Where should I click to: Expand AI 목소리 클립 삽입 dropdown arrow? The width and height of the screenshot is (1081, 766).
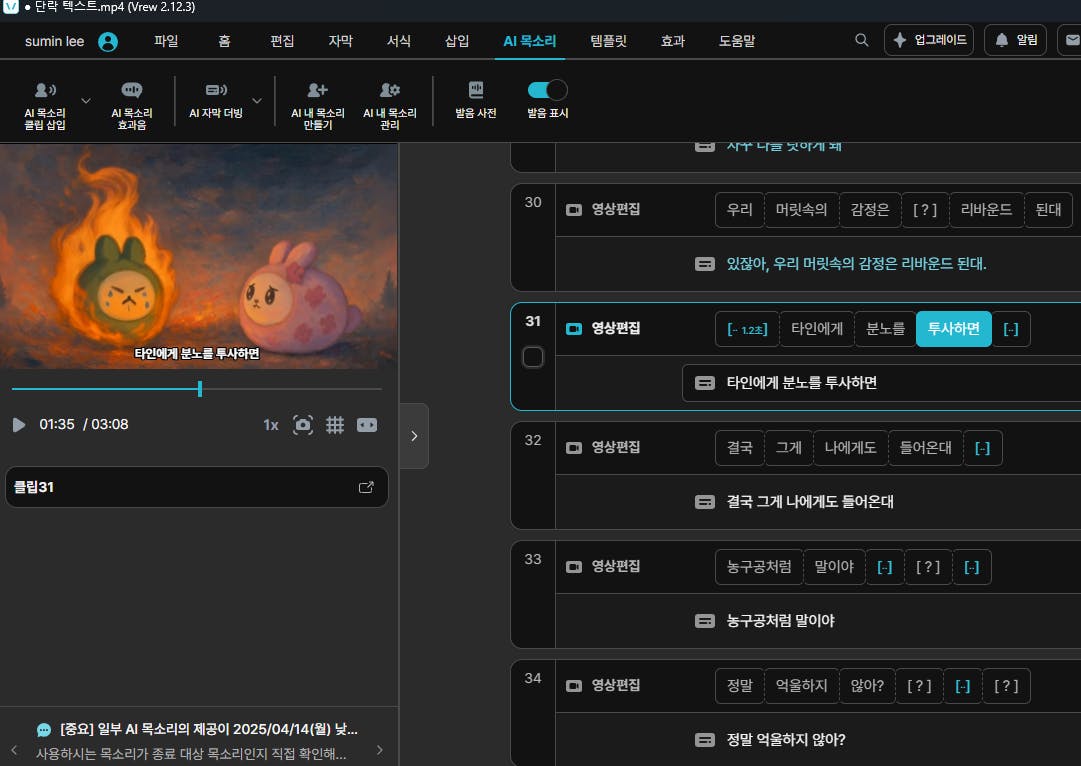86,101
